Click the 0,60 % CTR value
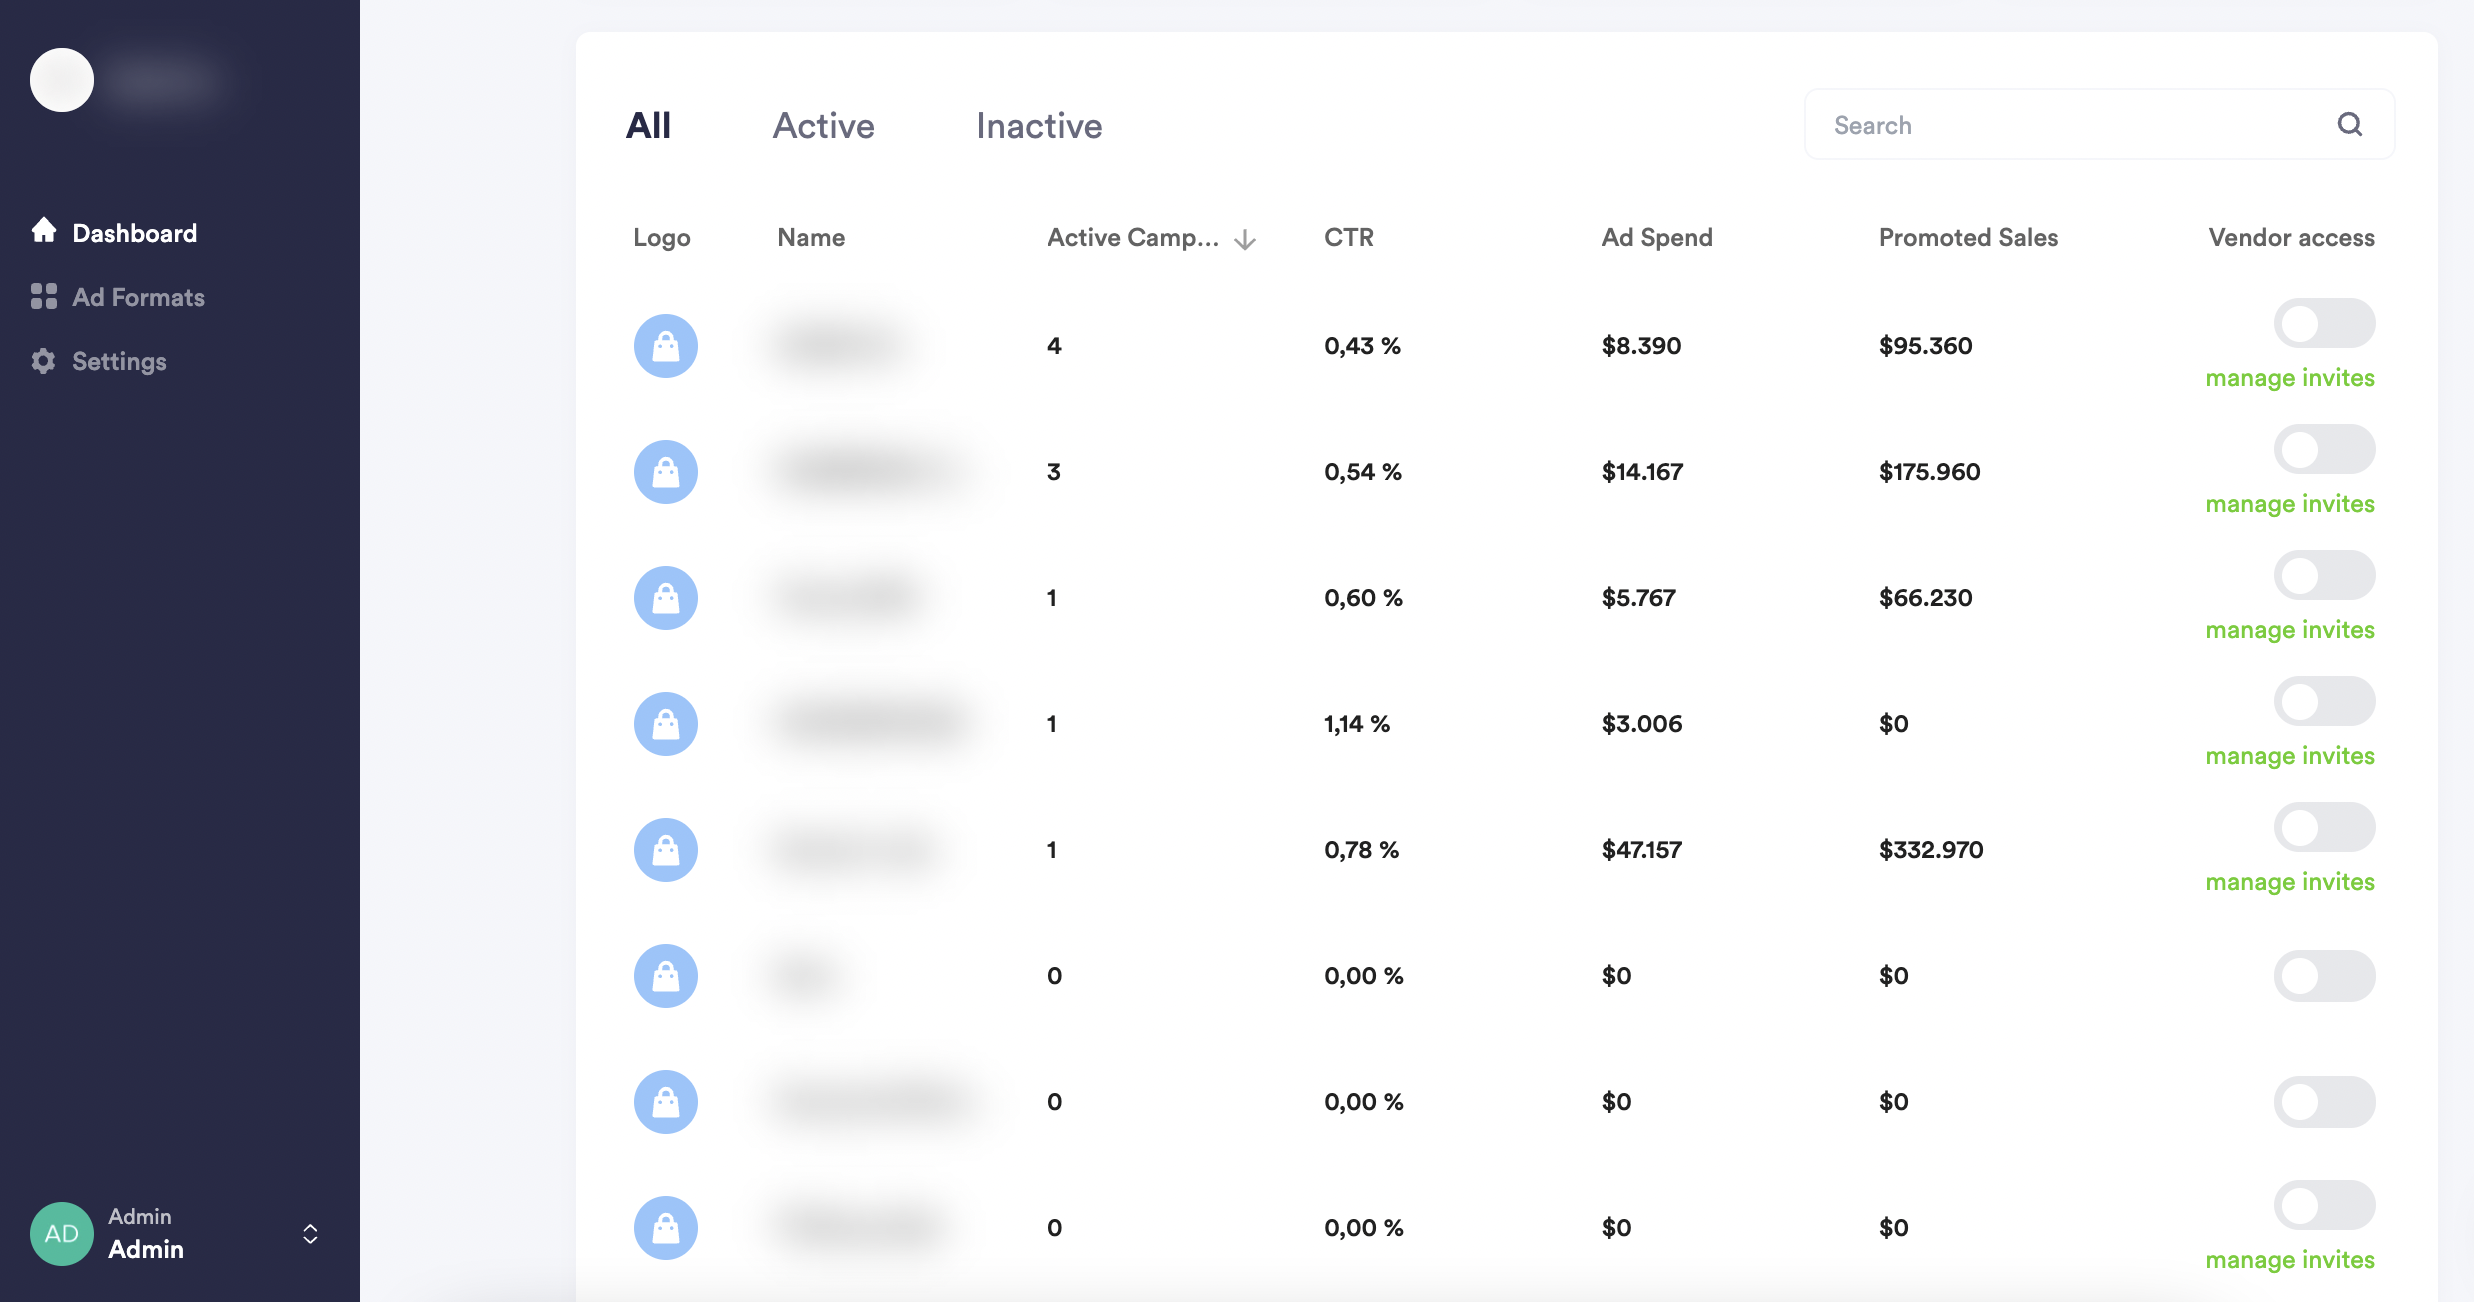 tap(1363, 598)
